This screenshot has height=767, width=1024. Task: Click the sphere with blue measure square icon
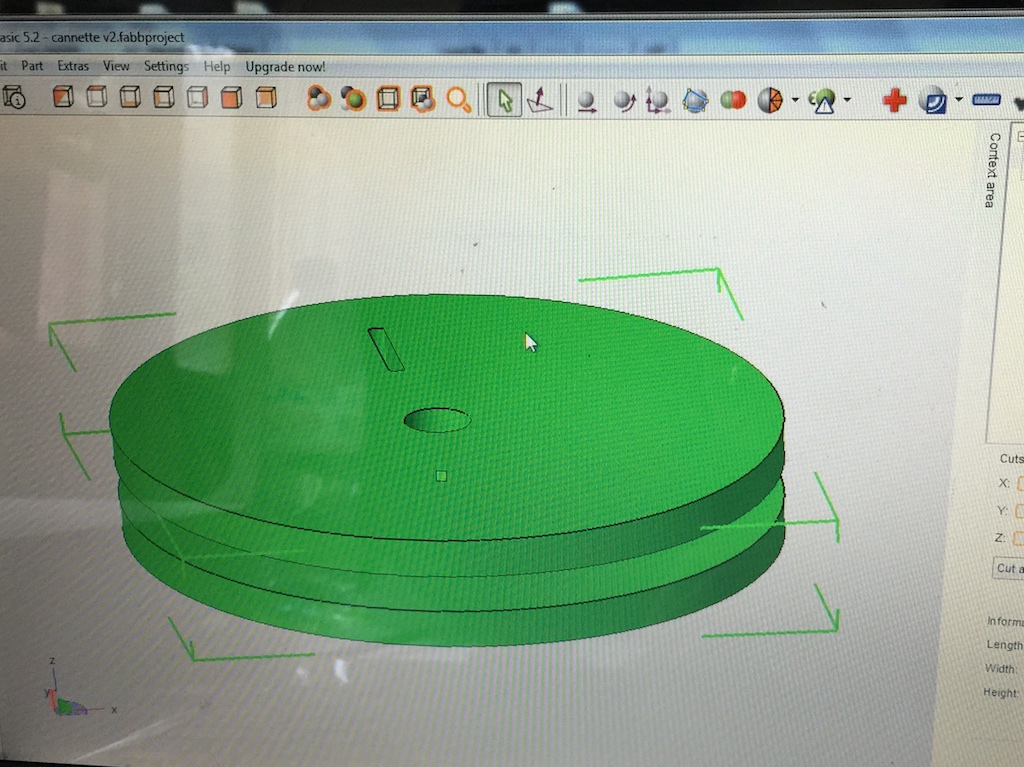coord(933,100)
